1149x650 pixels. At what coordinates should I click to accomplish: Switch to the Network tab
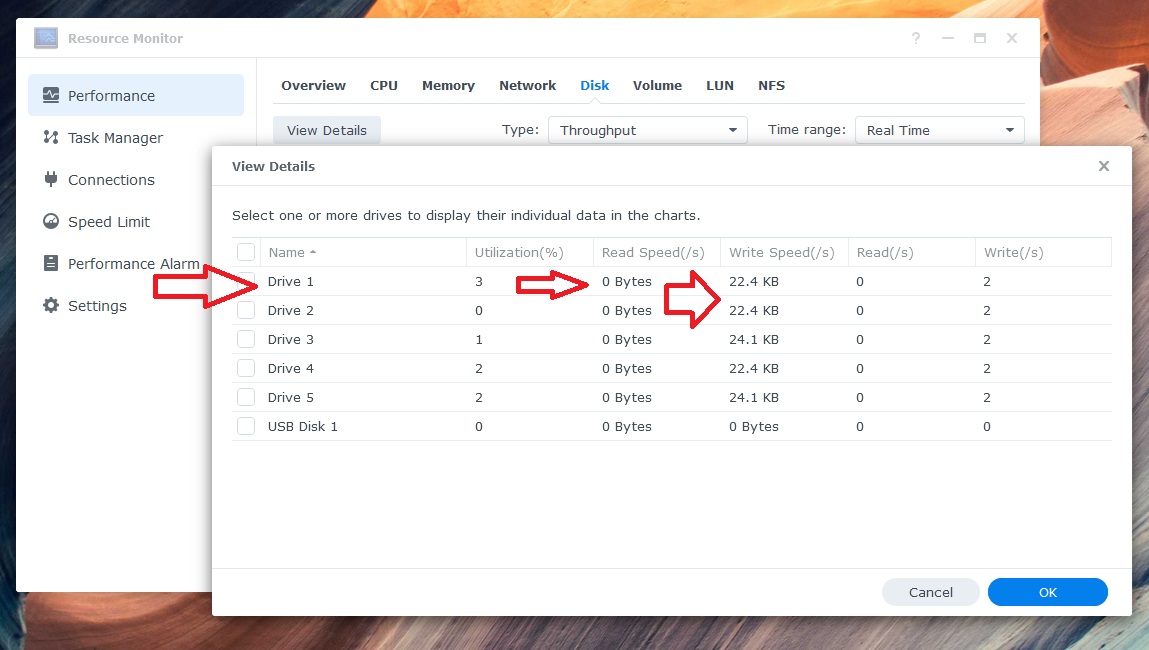pyautogui.click(x=527, y=86)
